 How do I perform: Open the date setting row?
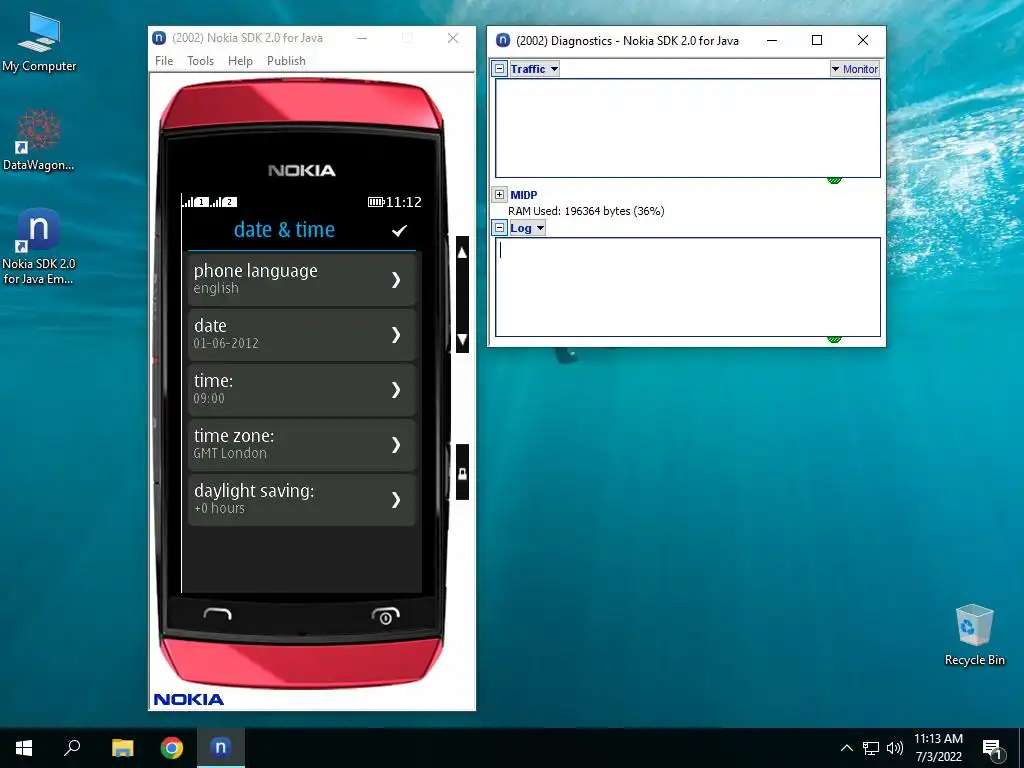302,334
